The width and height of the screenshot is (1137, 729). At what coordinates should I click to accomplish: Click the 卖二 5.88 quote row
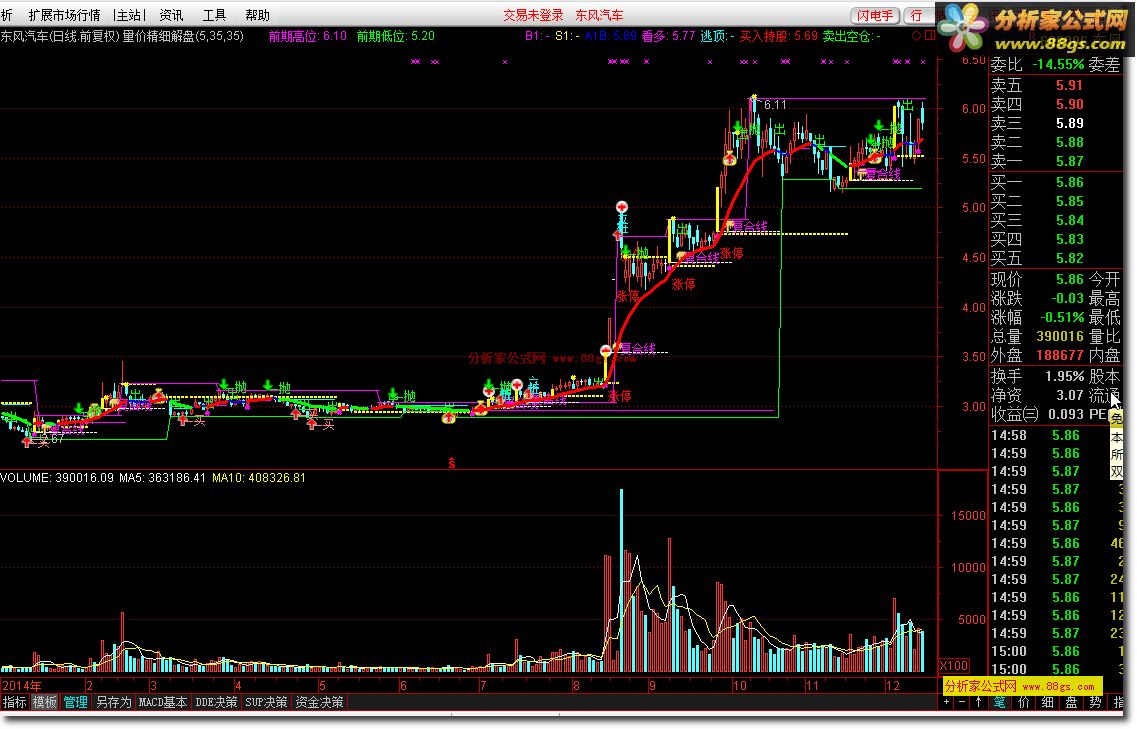tap(1055, 142)
